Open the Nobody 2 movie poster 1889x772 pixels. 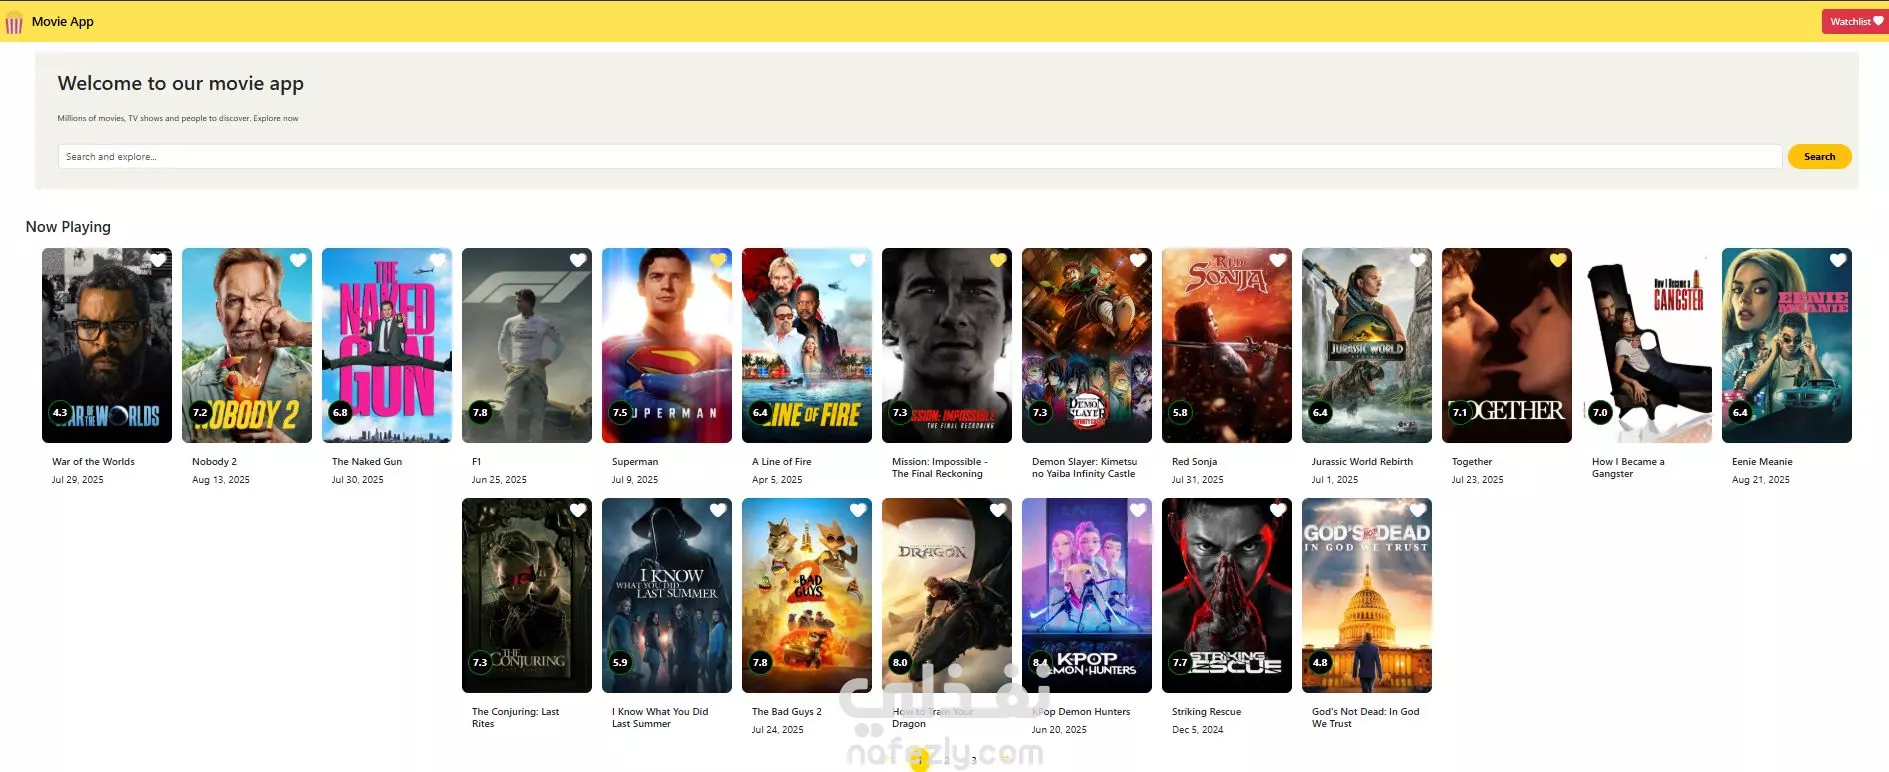tap(247, 346)
